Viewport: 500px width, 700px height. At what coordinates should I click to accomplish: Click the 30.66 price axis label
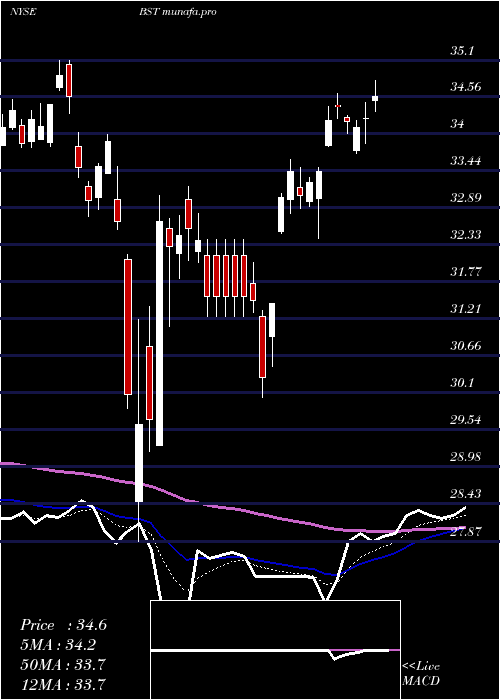pyautogui.click(x=465, y=347)
